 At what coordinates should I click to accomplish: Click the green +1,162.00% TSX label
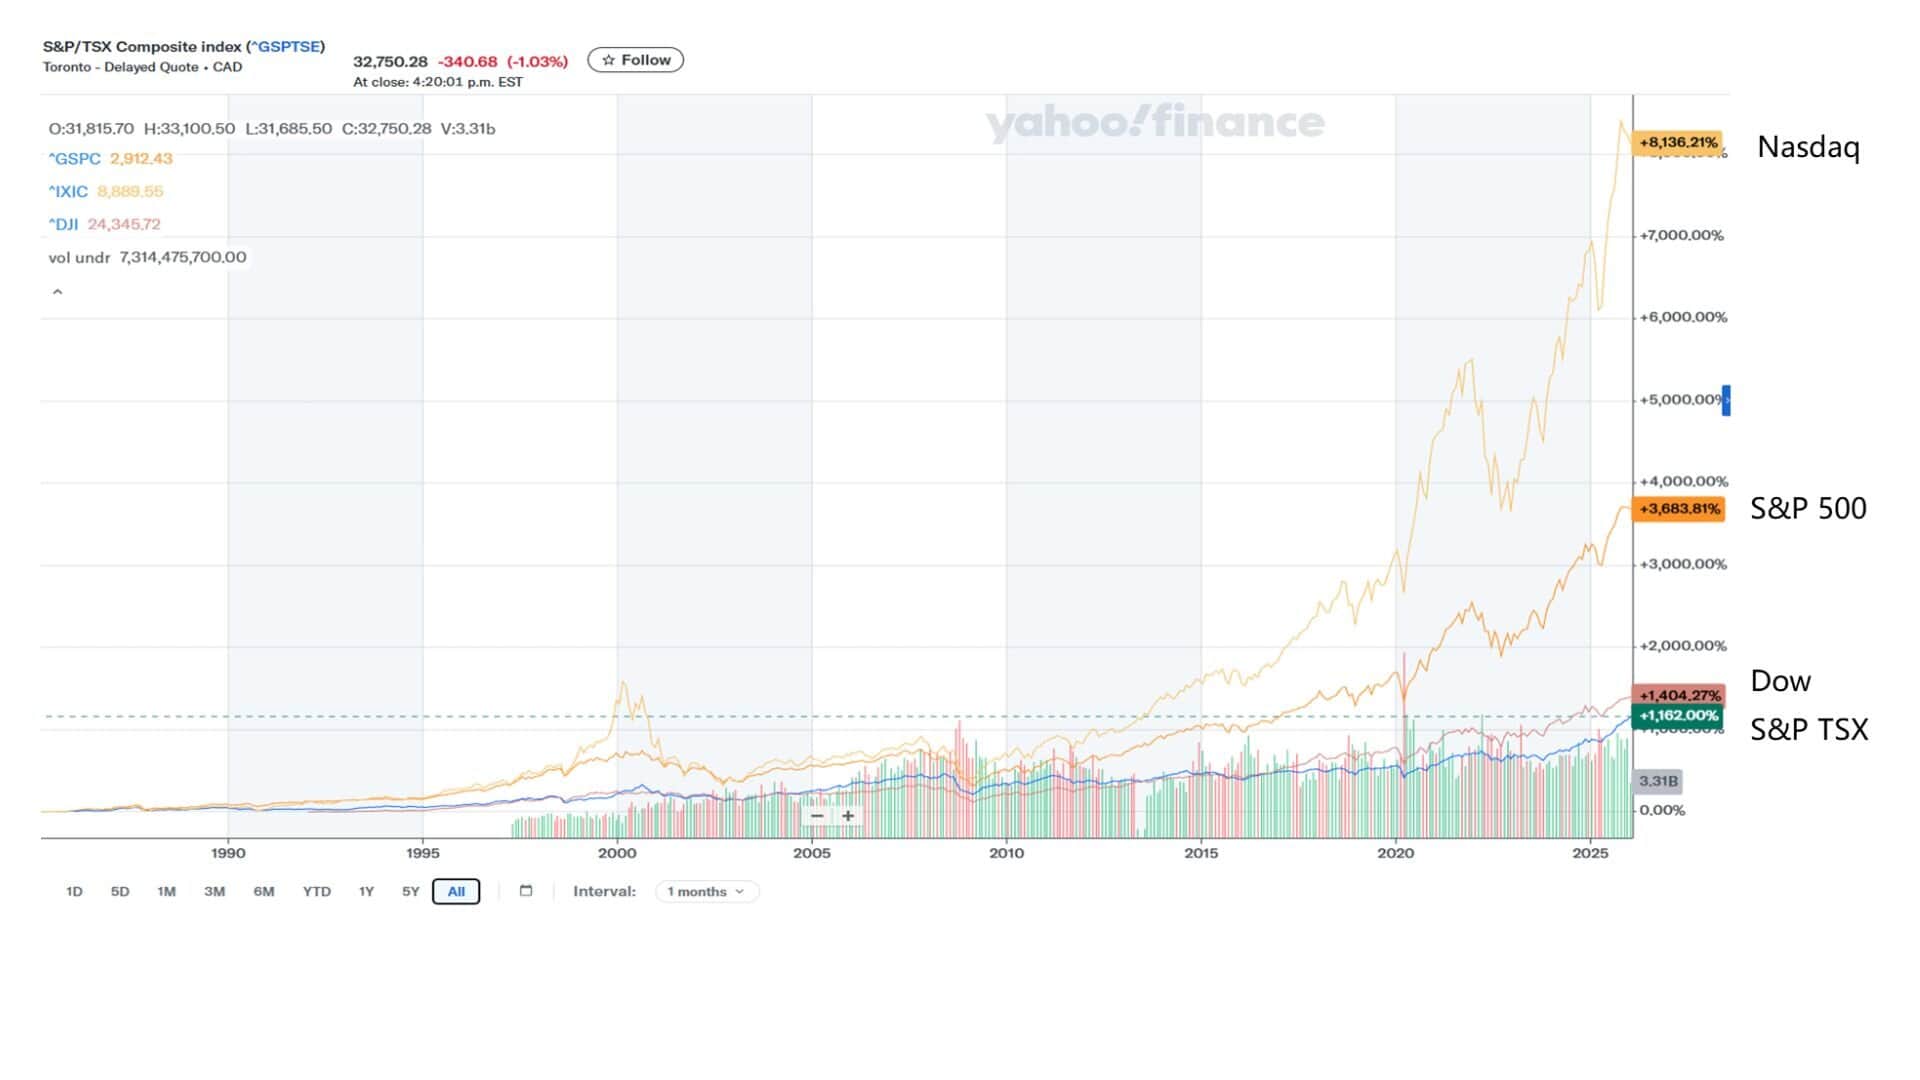click(1678, 716)
